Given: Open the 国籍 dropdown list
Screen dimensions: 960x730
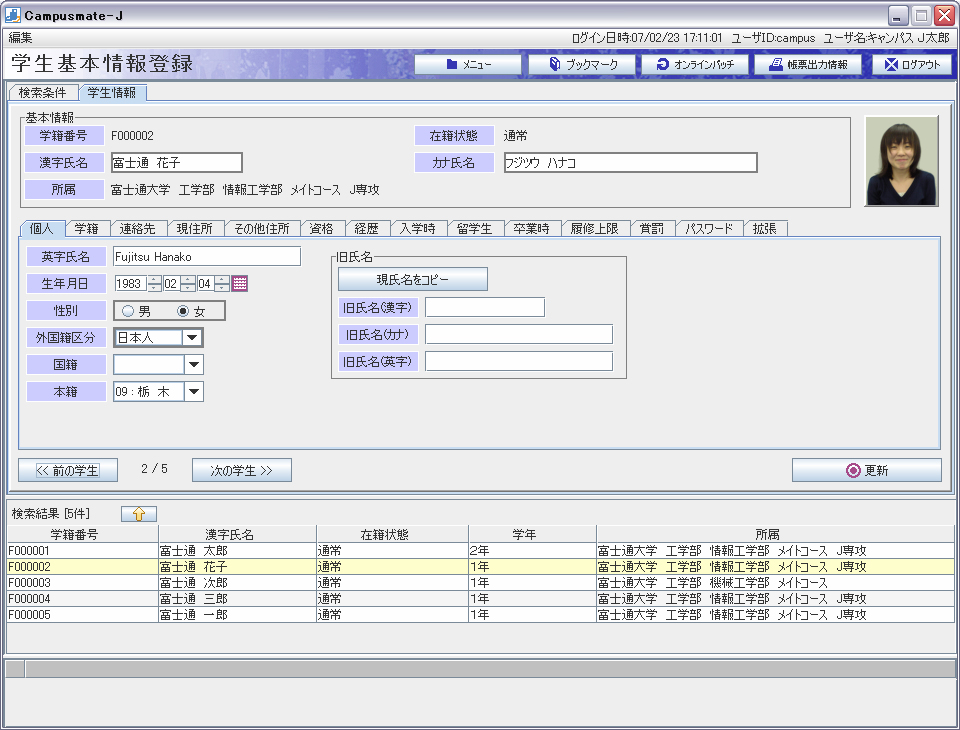Looking at the screenshot, I should [x=193, y=365].
